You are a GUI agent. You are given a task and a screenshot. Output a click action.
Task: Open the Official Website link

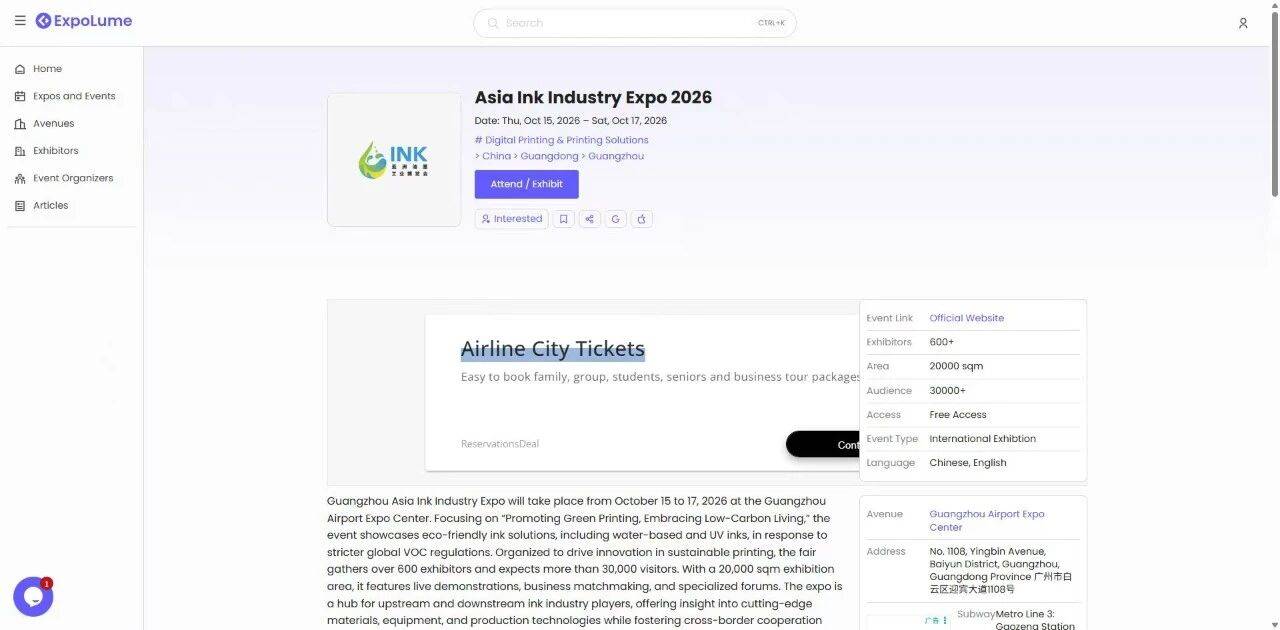pos(966,318)
